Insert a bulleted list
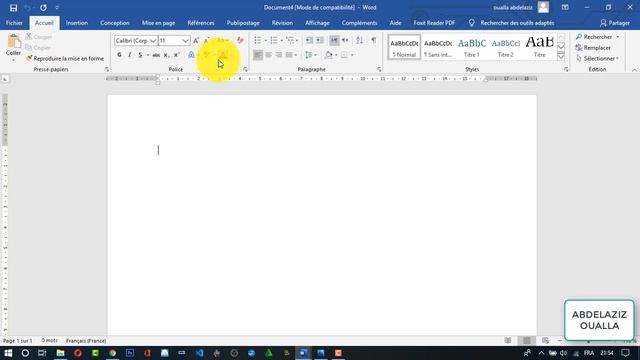 pyautogui.click(x=258, y=40)
